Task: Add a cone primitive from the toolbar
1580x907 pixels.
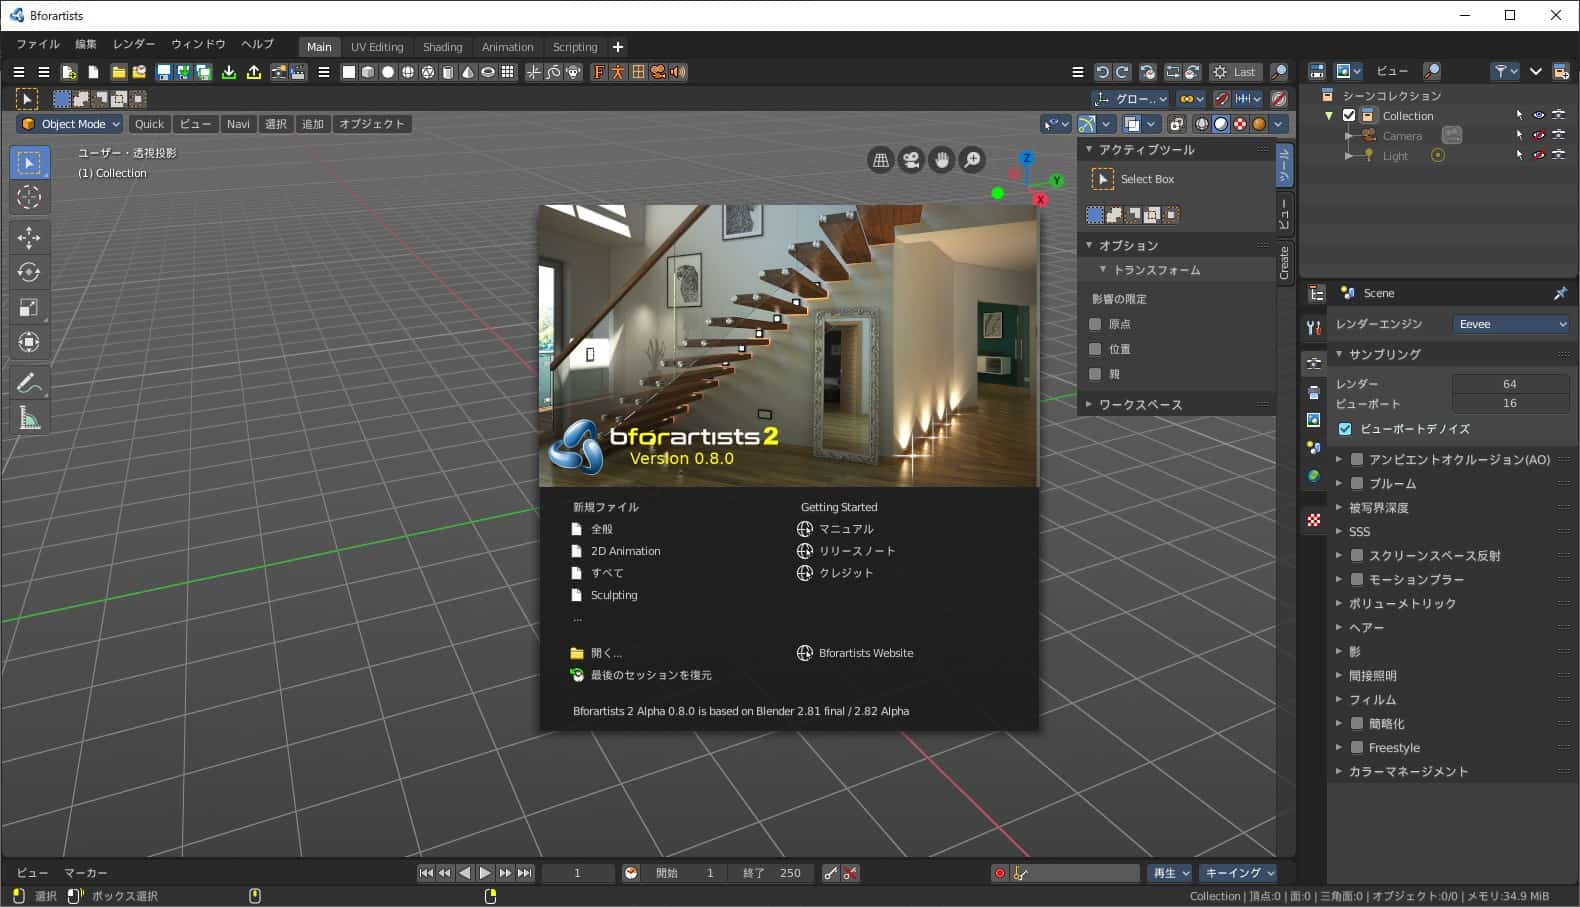Action: (x=468, y=72)
